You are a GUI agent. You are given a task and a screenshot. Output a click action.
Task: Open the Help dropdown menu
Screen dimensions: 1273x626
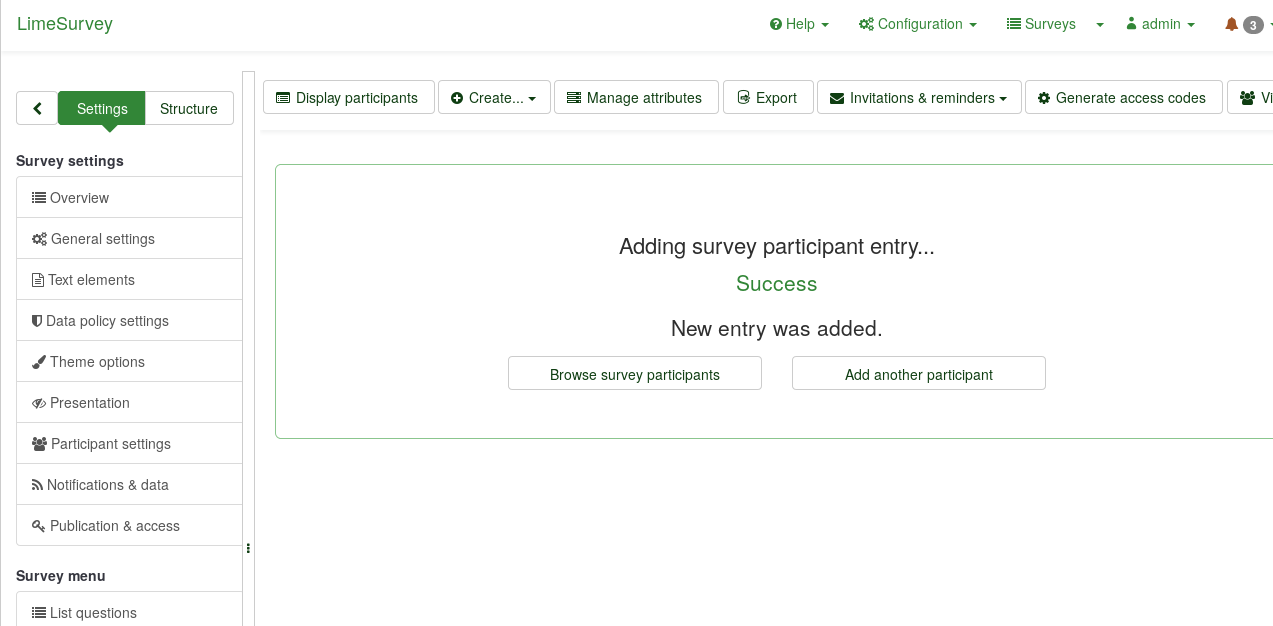coord(799,24)
